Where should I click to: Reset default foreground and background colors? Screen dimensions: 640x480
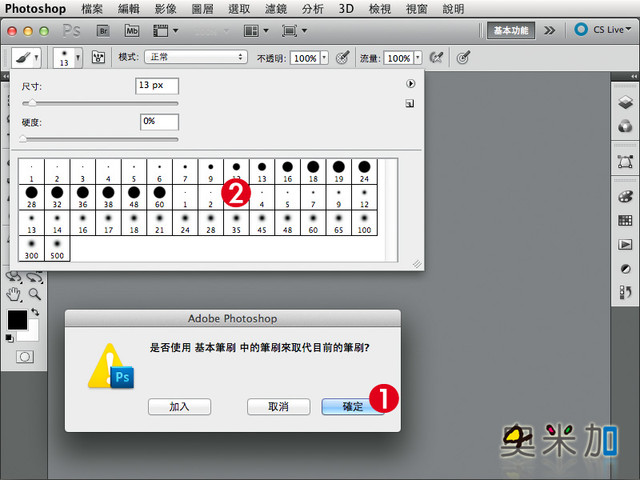pyautogui.click(x=9, y=338)
